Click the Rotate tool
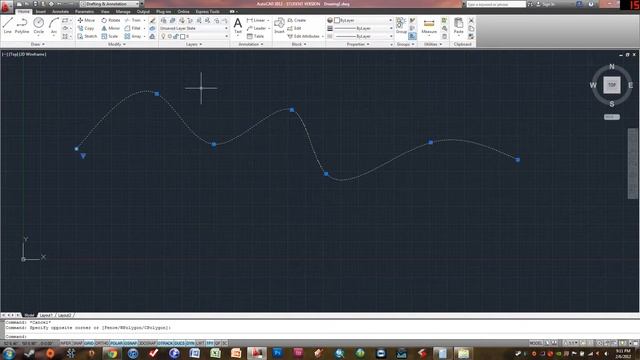The height and width of the screenshot is (360, 640). coord(111,20)
